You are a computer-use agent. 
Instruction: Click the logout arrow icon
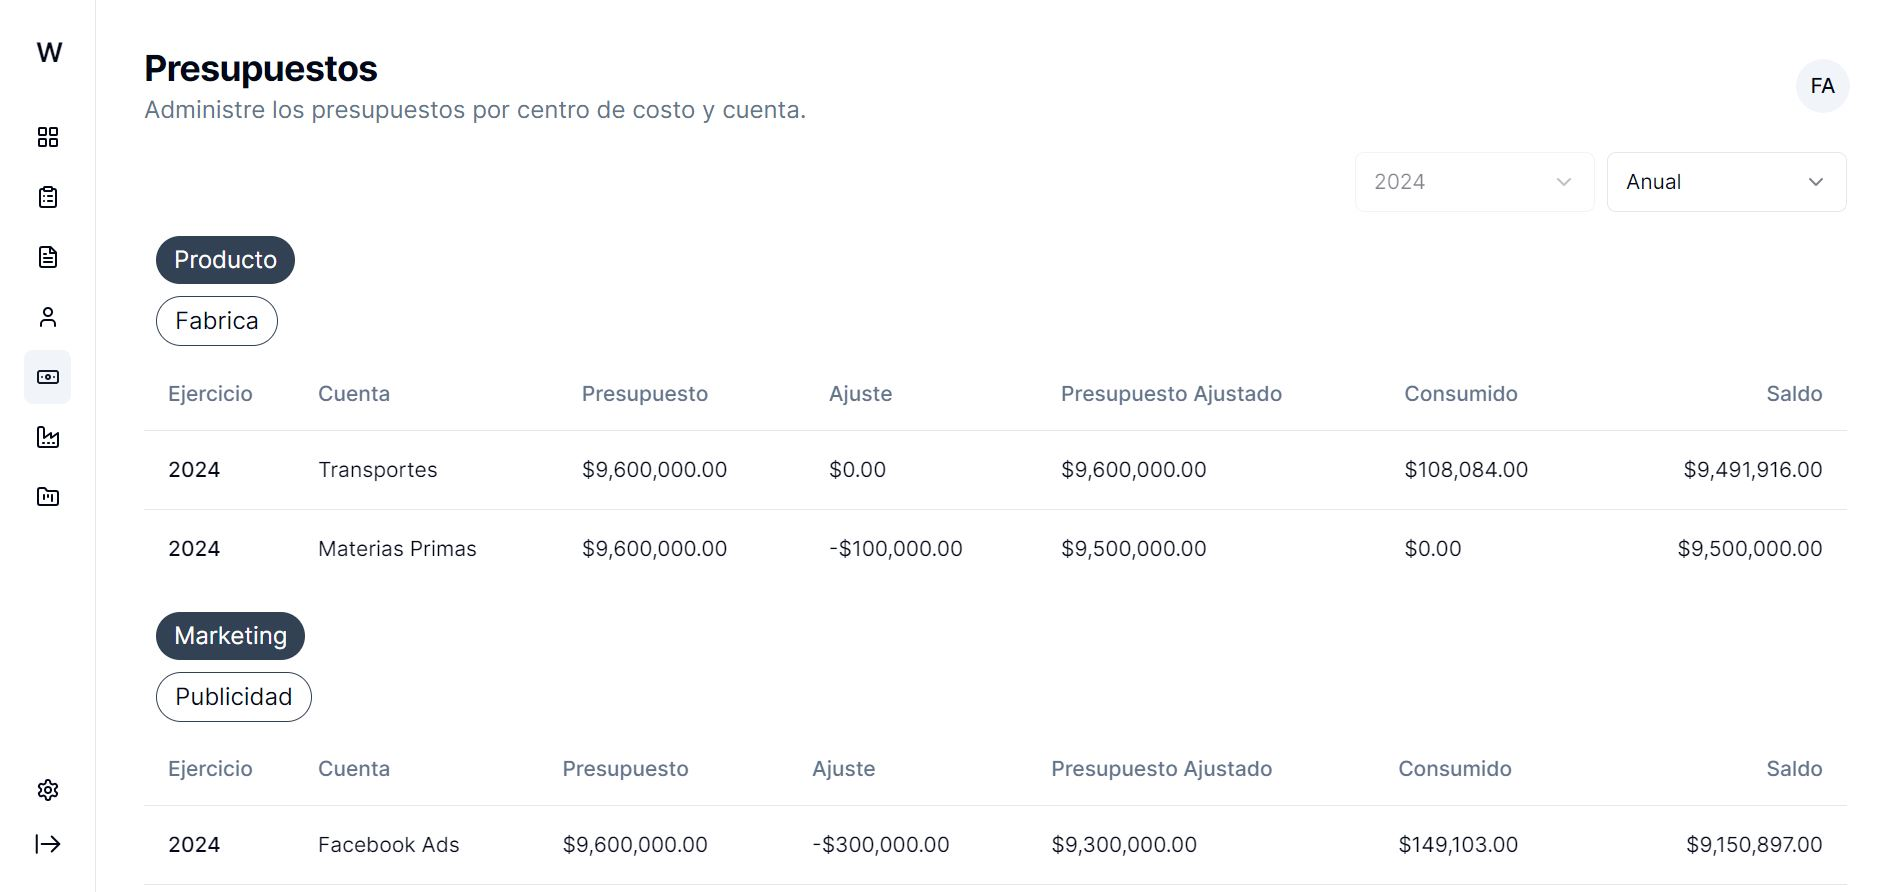pyautogui.click(x=48, y=844)
